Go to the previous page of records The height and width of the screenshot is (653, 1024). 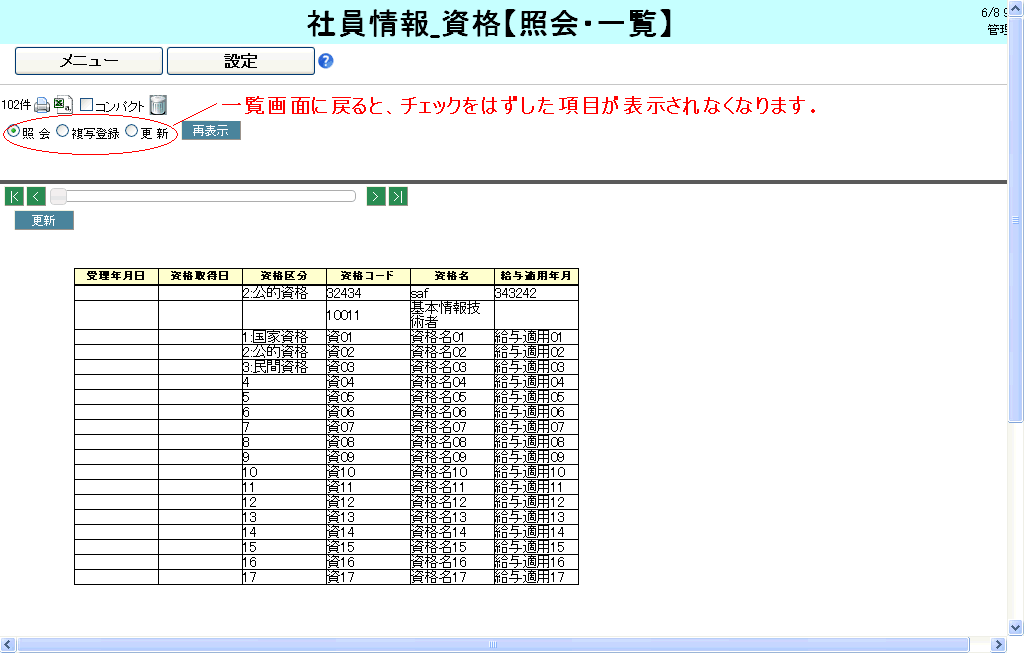tap(36, 196)
